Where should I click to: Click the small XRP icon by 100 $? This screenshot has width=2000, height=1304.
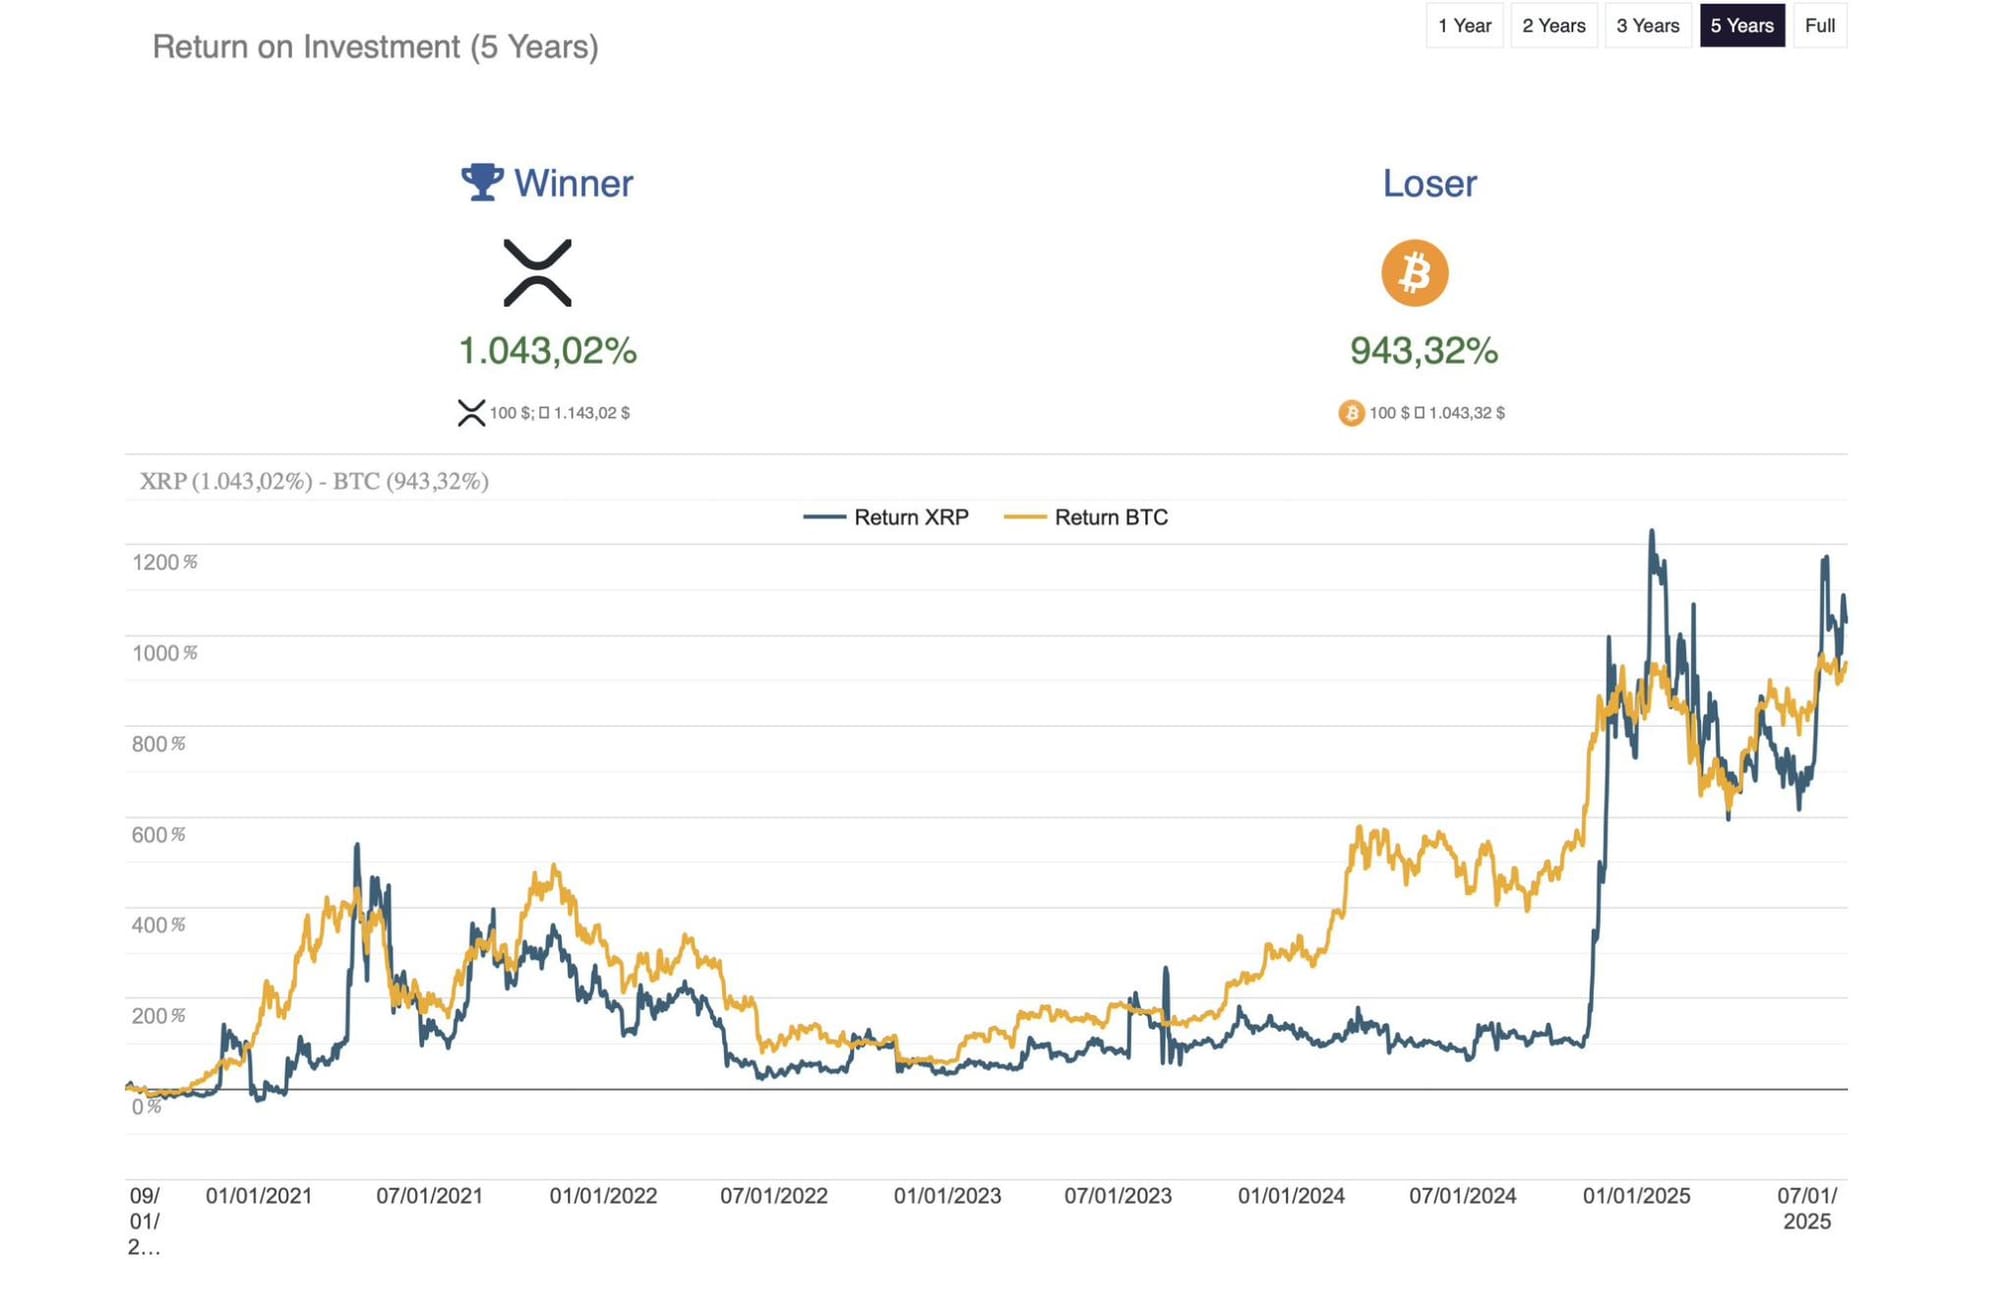[471, 413]
